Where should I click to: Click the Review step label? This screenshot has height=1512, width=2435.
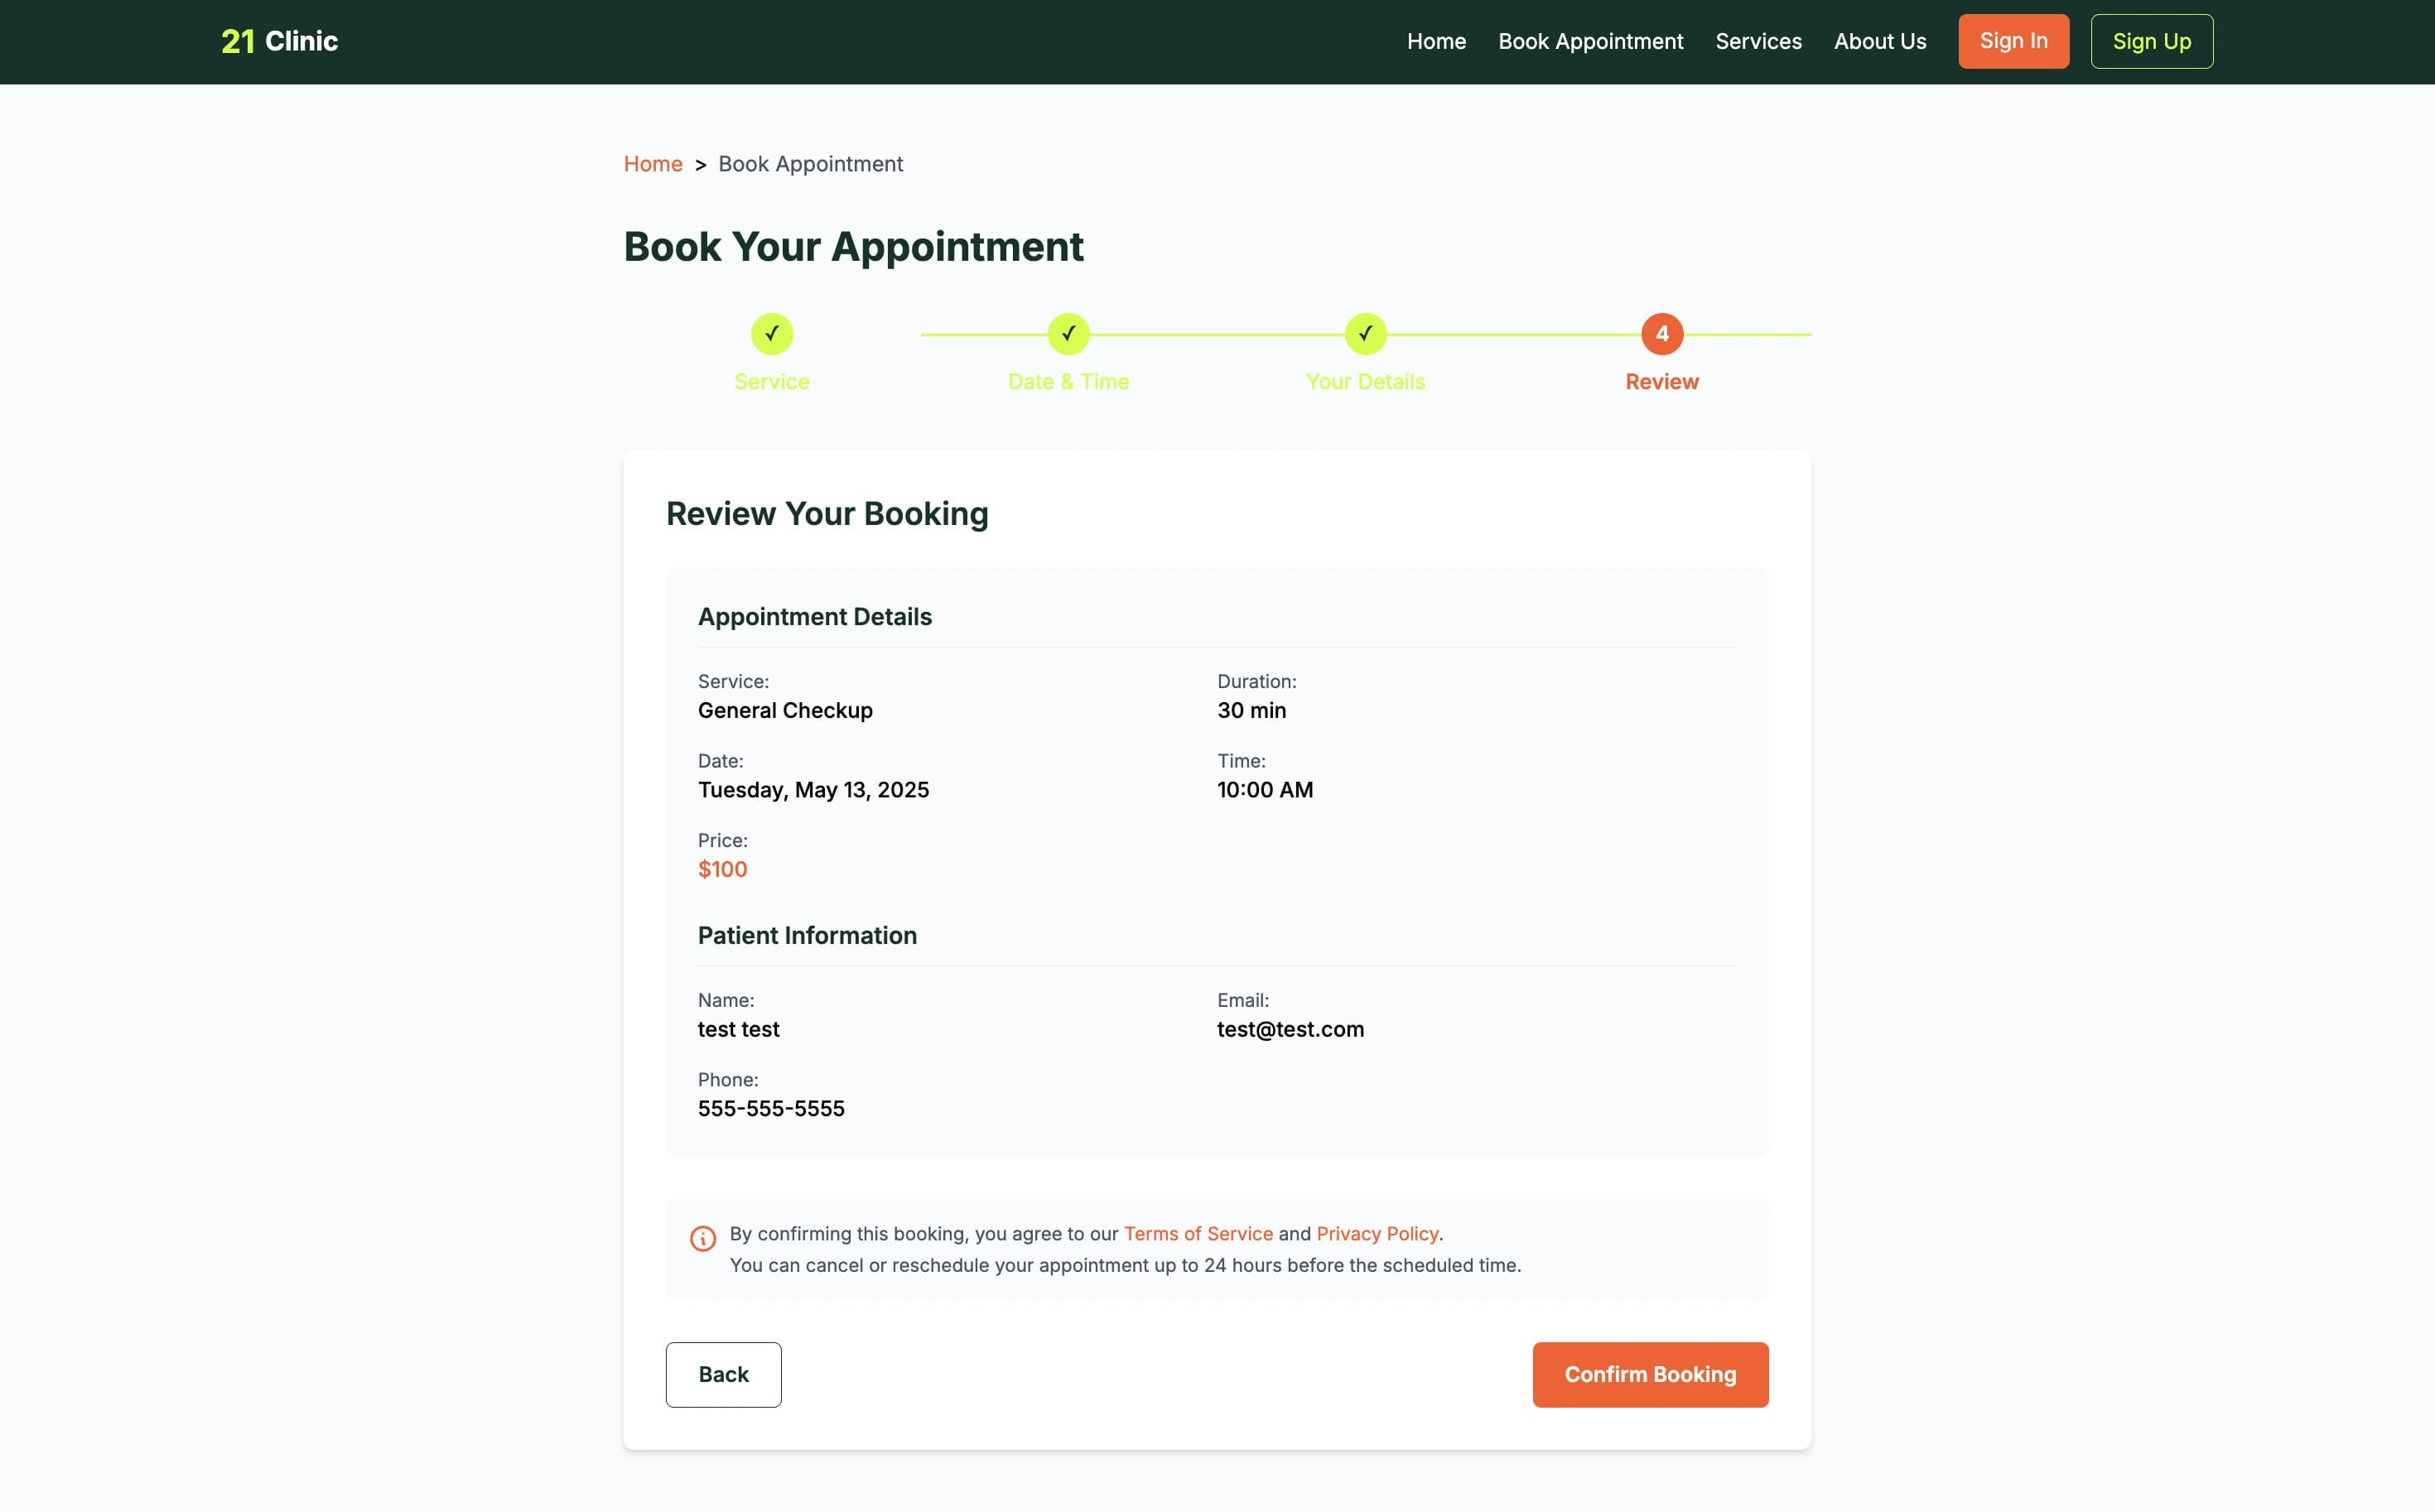pyautogui.click(x=1661, y=381)
